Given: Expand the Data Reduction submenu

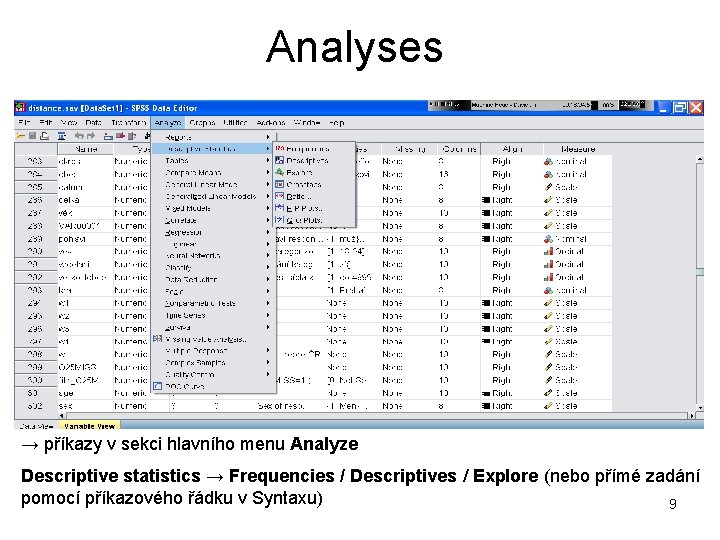Looking at the screenshot, I should [x=268, y=279].
